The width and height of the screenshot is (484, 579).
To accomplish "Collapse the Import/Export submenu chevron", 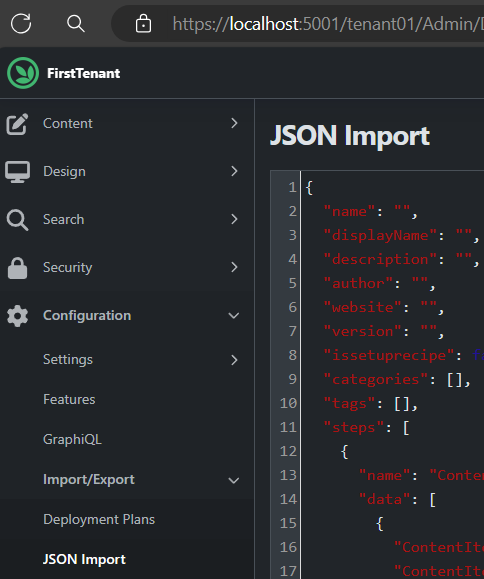I will 234,480.
